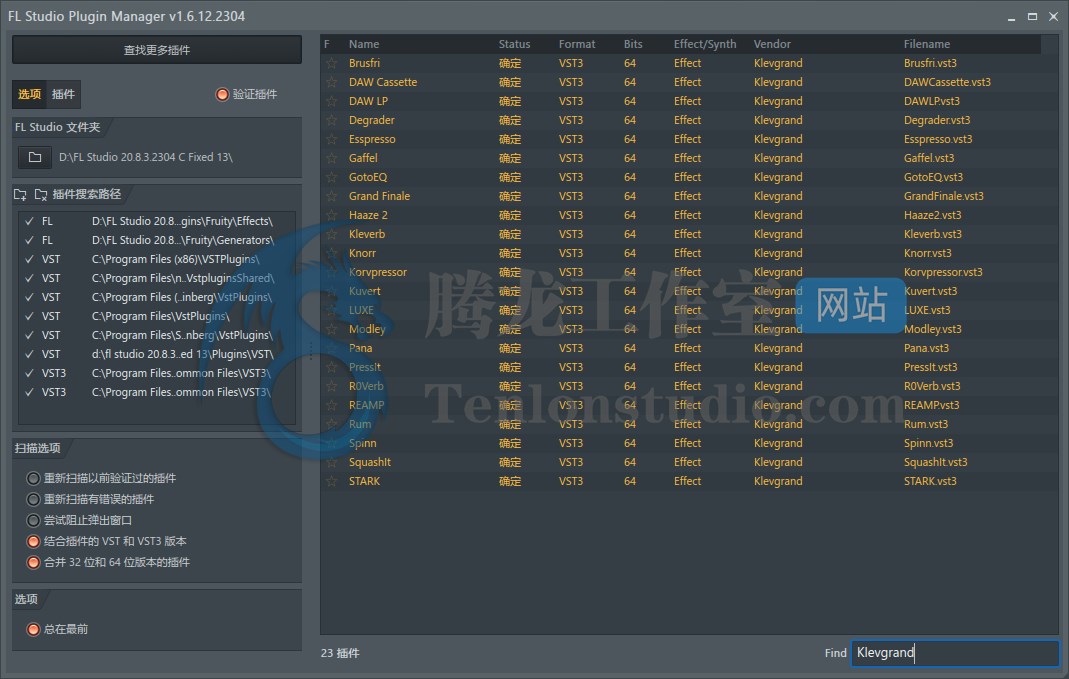
Task: Sort plugins by Status column
Action: tap(514, 44)
